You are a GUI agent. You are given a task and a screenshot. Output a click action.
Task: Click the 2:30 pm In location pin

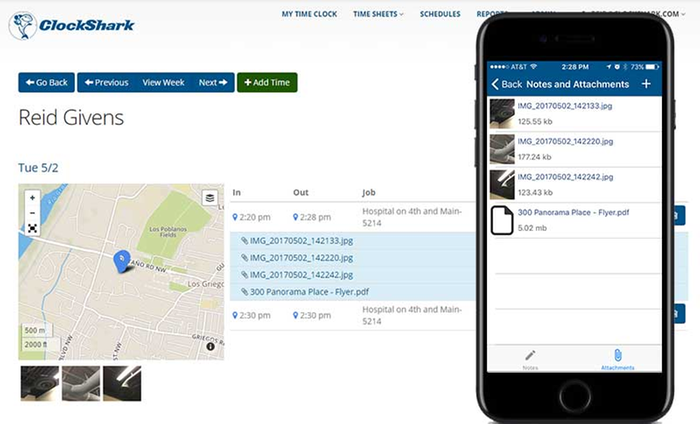tap(235, 316)
